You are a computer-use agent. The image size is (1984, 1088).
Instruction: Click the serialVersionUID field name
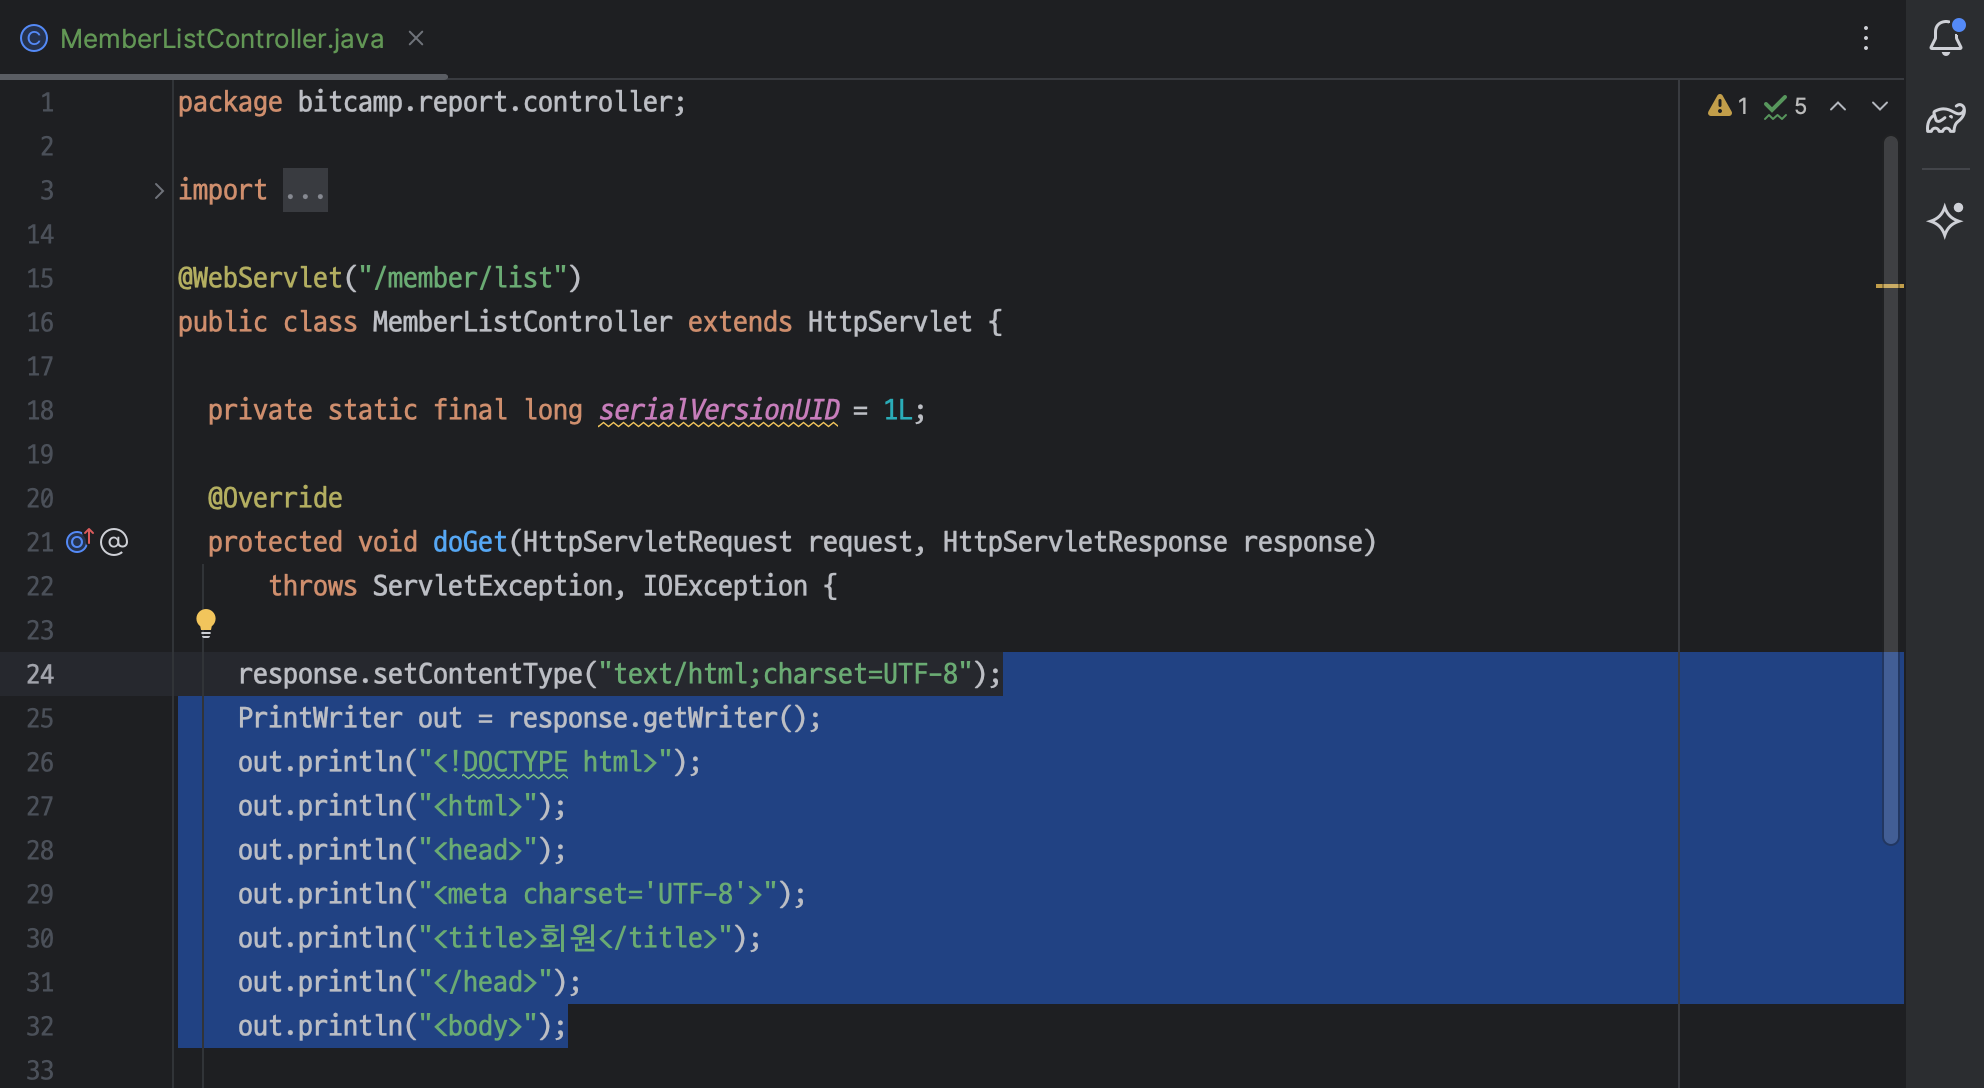point(719,410)
